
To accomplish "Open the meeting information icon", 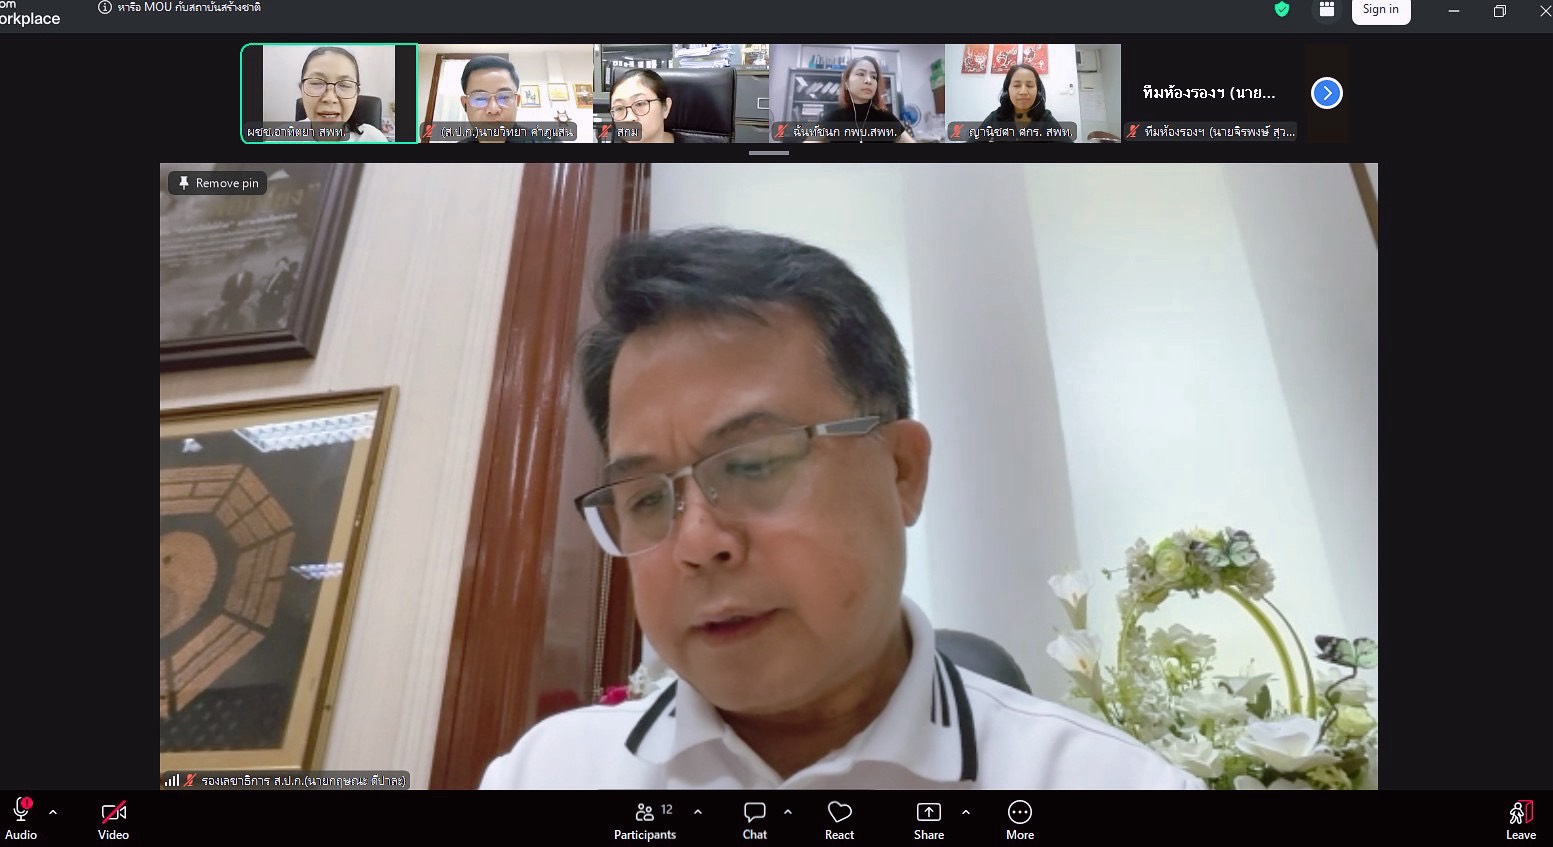I will point(103,7).
